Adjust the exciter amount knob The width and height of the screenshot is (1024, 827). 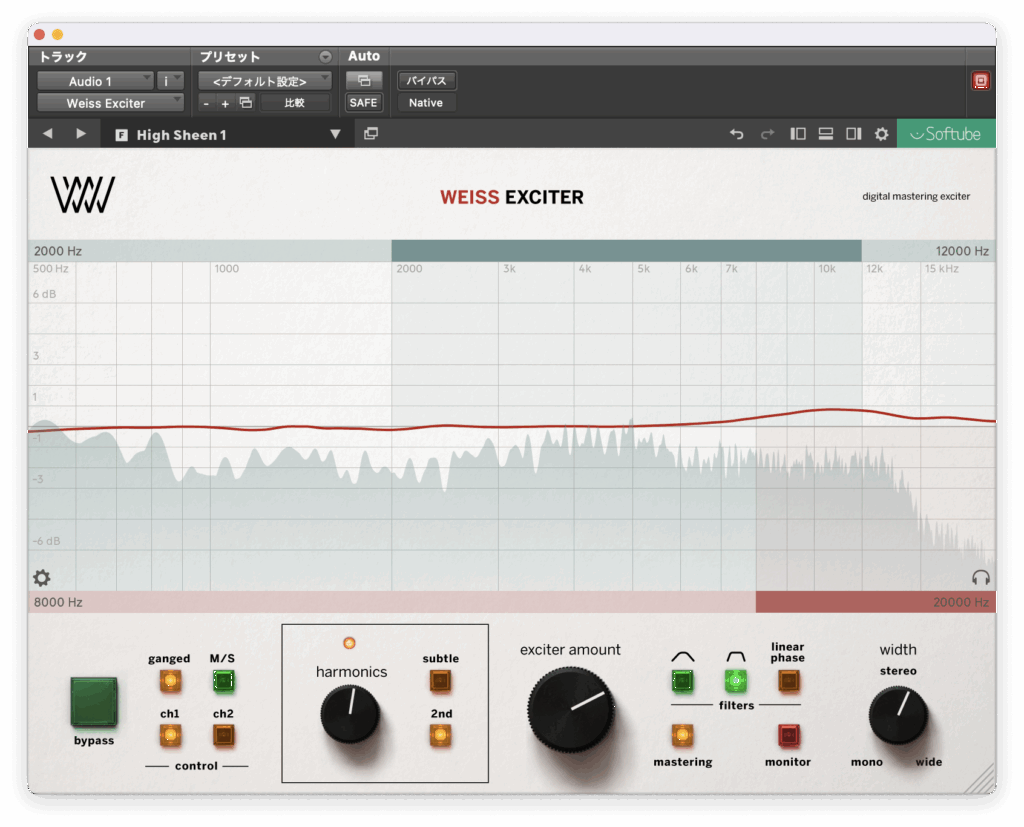(571, 709)
